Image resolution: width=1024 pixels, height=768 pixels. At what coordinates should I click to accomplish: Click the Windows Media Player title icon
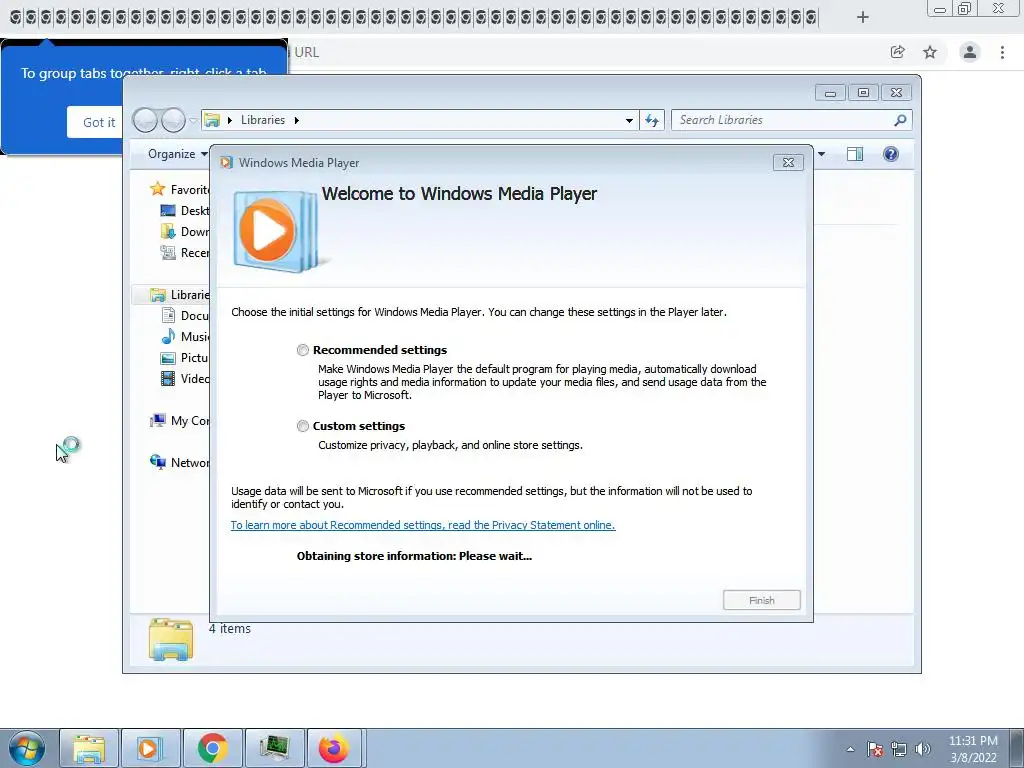(226, 163)
